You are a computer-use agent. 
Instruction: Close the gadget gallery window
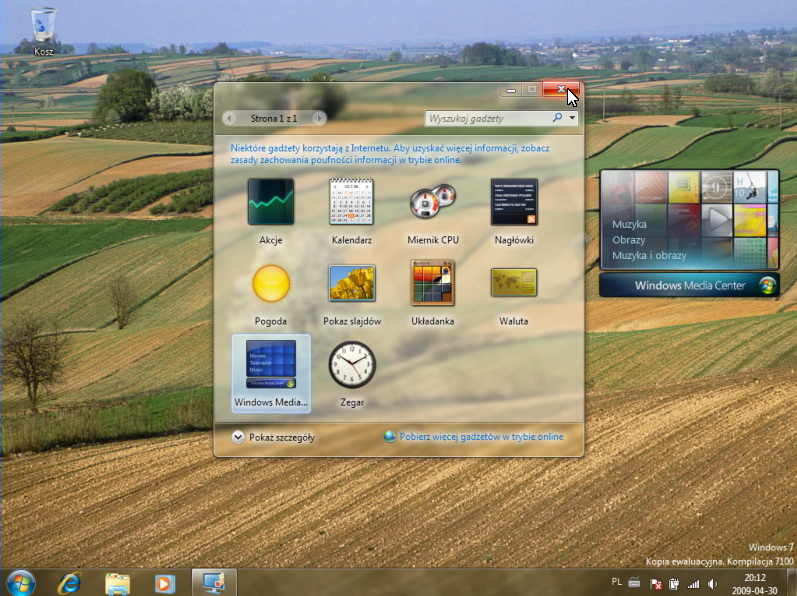pyautogui.click(x=561, y=89)
